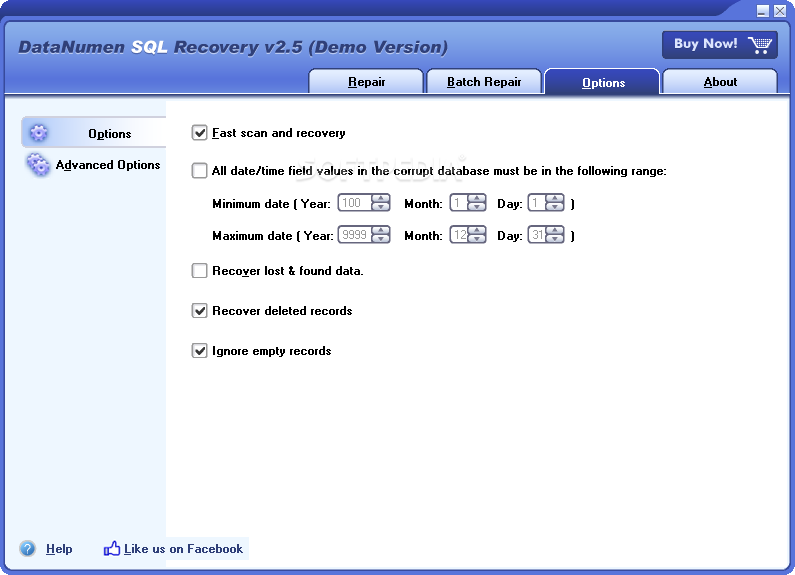Decrease Maximum date Day down arrow
This screenshot has width=795, height=575.
pyautogui.click(x=555, y=239)
